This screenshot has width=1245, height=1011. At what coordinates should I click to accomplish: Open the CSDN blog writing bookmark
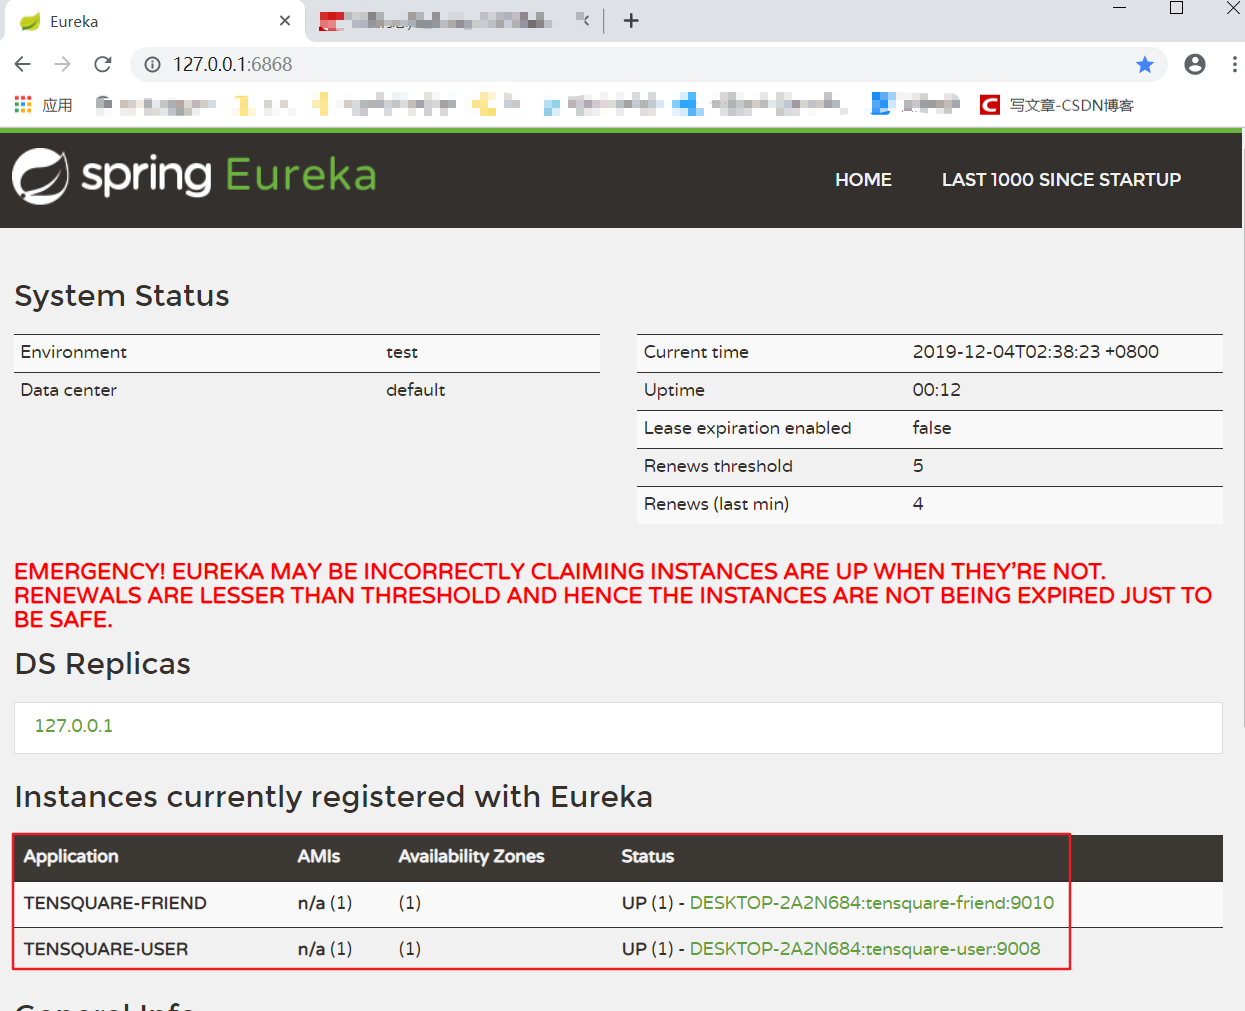1057,105
